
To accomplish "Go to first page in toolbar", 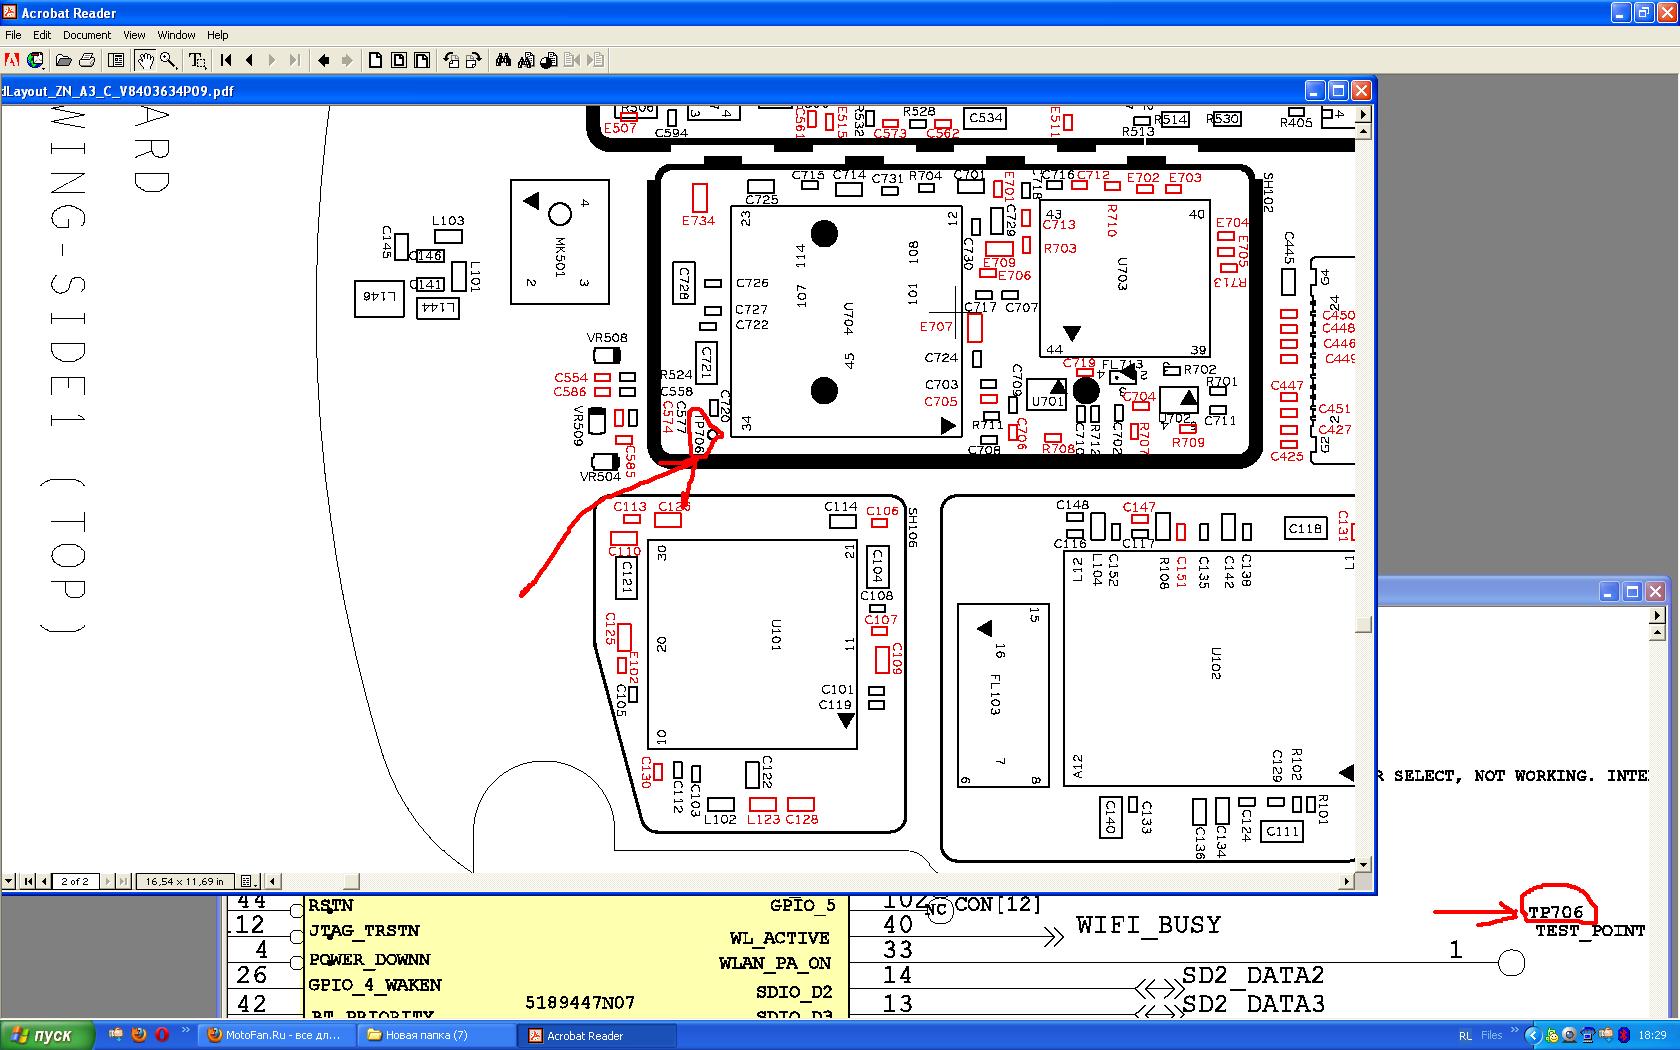I will (226, 60).
